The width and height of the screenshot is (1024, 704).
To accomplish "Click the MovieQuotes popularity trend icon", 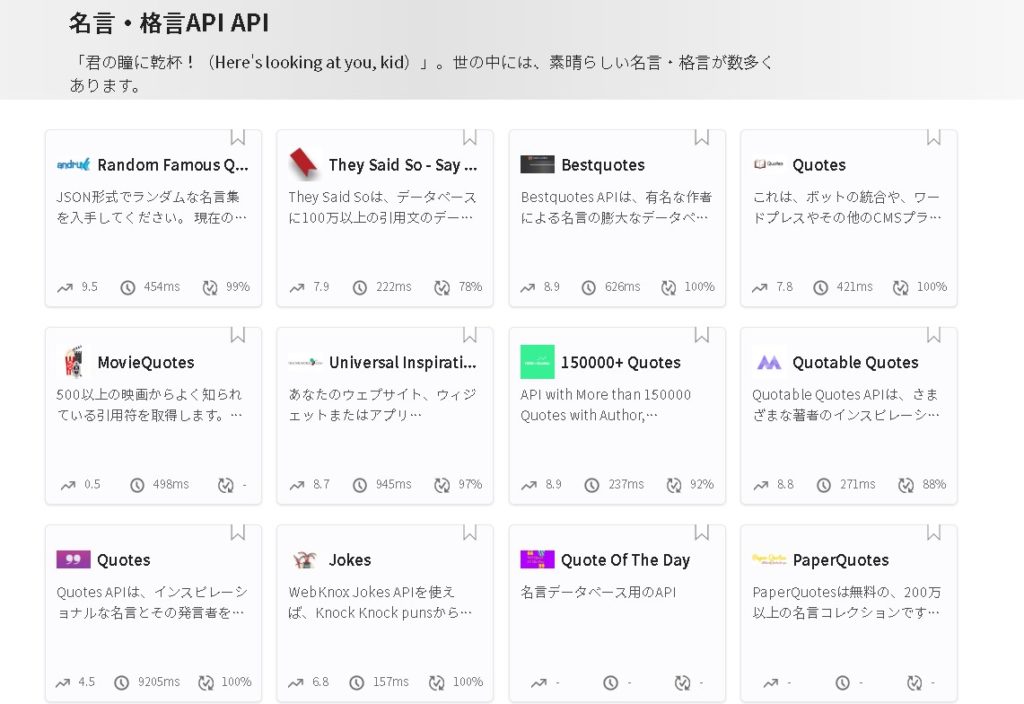I will (67, 485).
